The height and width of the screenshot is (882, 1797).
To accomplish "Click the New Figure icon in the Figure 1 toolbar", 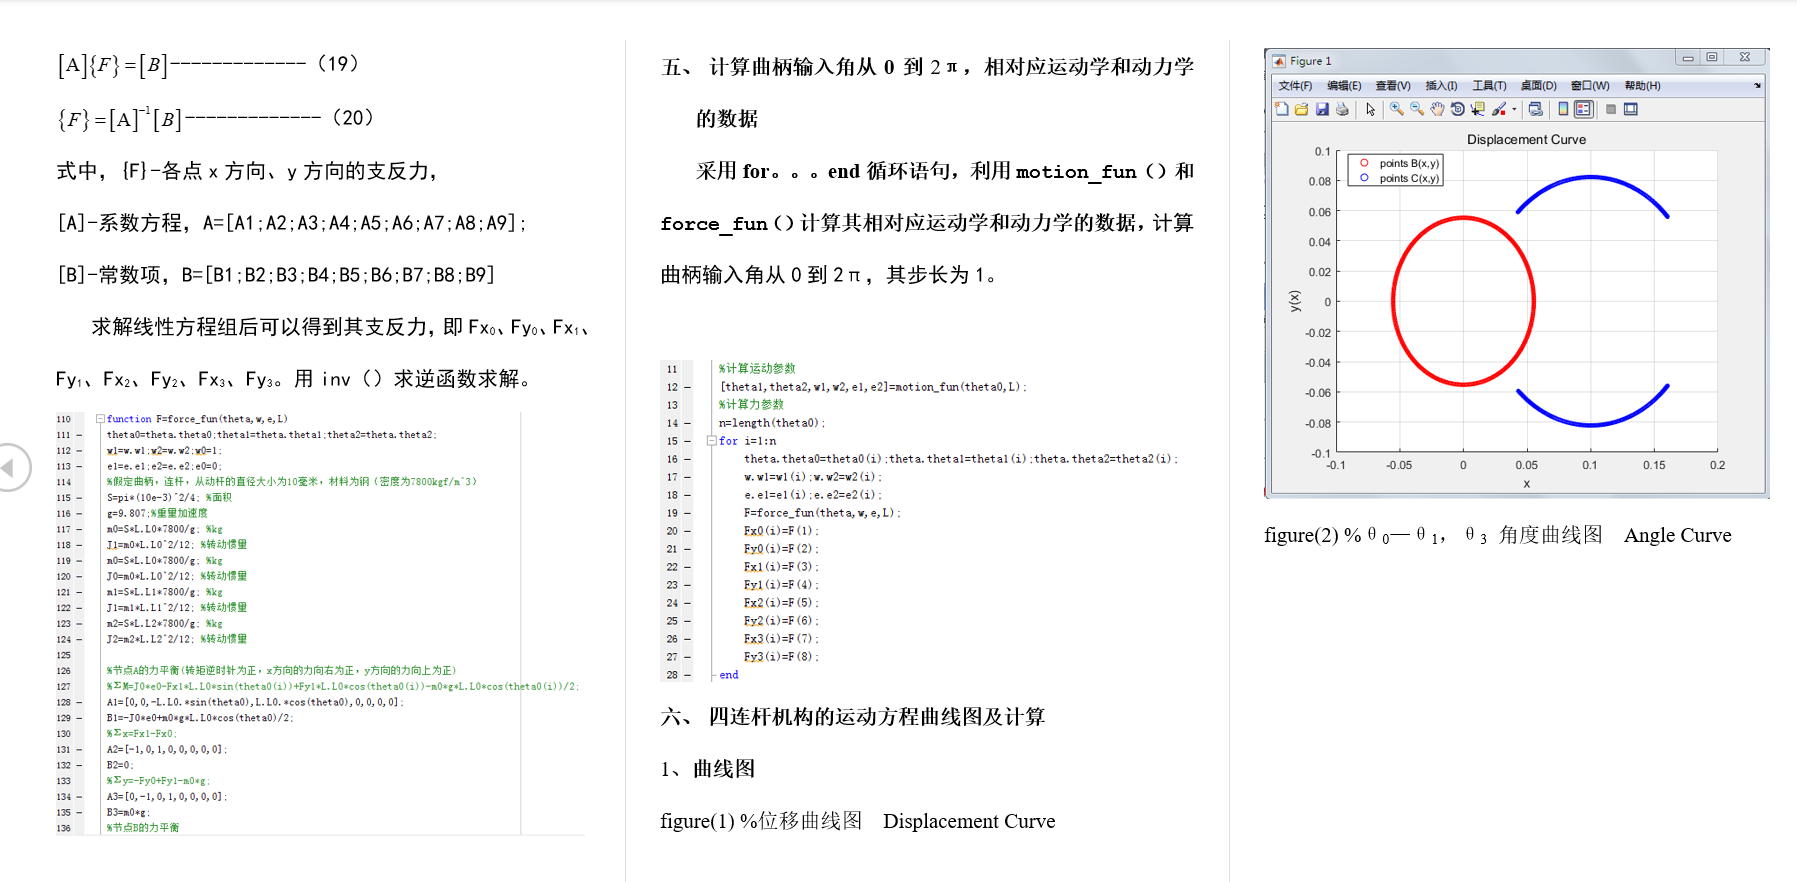I will coord(1281,109).
